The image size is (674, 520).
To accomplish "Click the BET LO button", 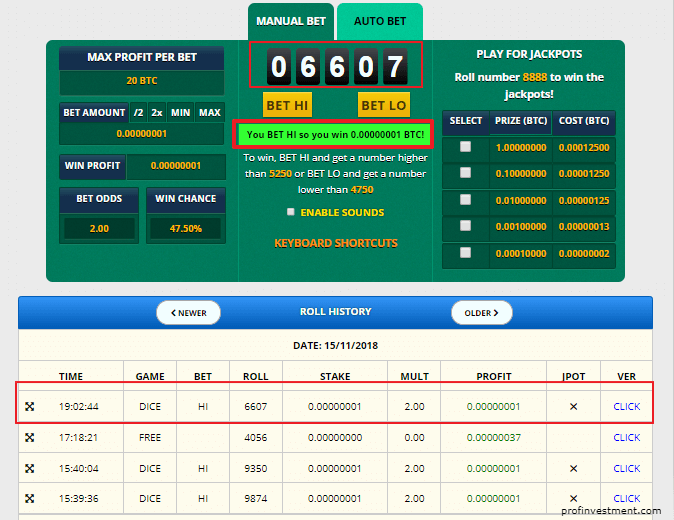I will coord(383,105).
